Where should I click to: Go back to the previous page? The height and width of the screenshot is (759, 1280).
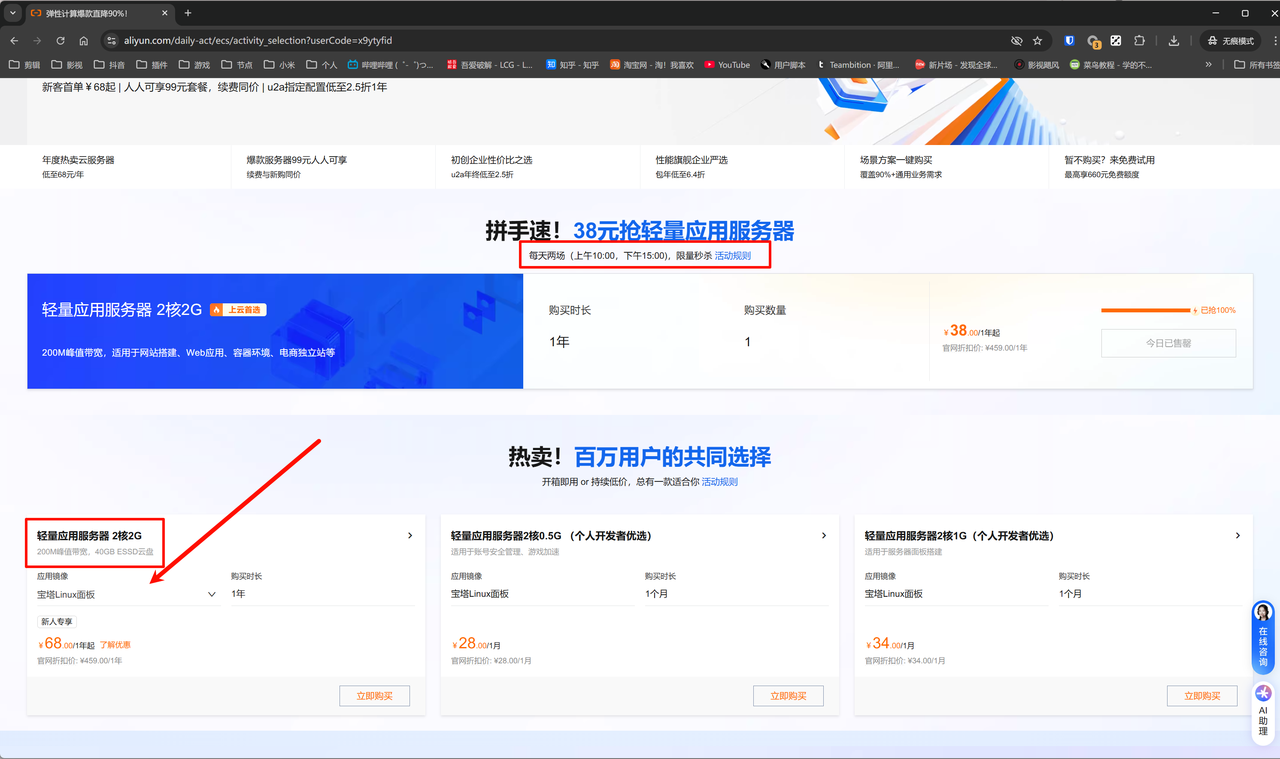coord(14,41)
